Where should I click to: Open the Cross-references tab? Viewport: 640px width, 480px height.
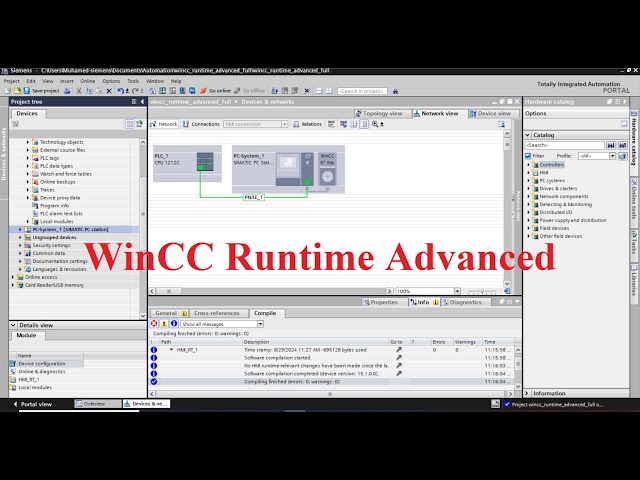click(217, 313)
